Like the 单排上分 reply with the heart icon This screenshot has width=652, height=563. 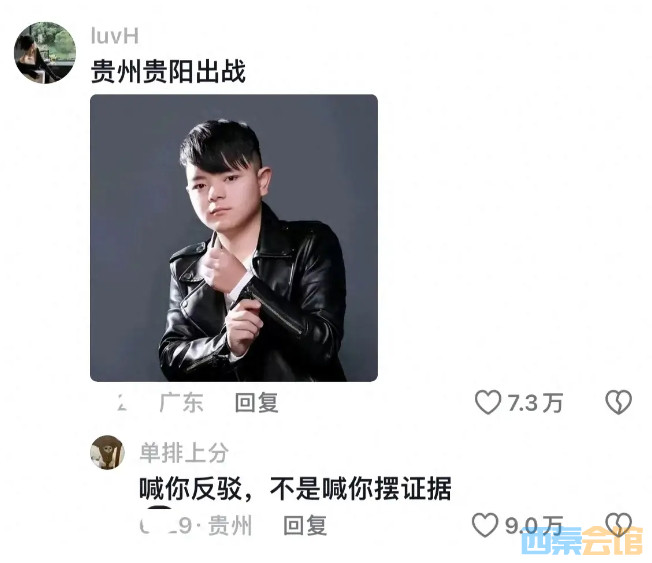(x=485, y=525)
